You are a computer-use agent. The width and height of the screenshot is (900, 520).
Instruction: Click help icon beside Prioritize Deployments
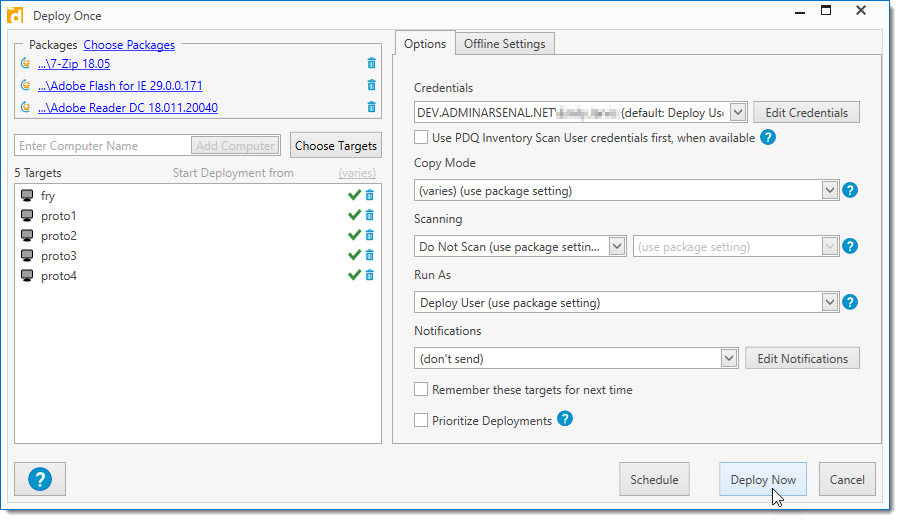[565, 419]
